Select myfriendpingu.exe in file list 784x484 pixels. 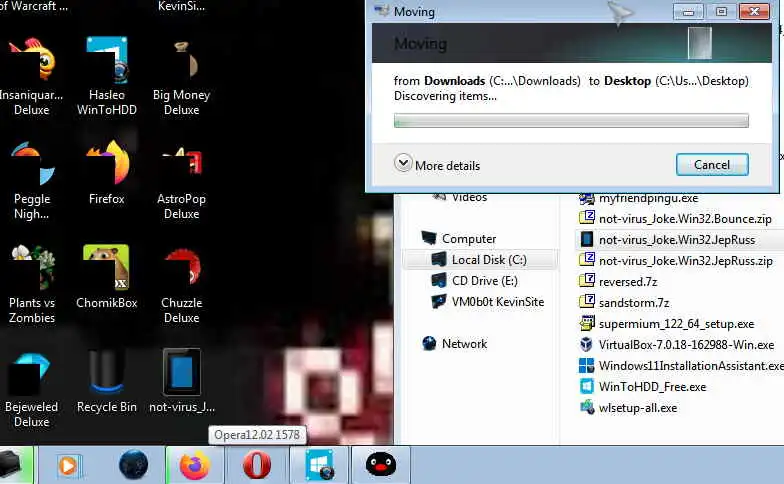click(638, 198)
